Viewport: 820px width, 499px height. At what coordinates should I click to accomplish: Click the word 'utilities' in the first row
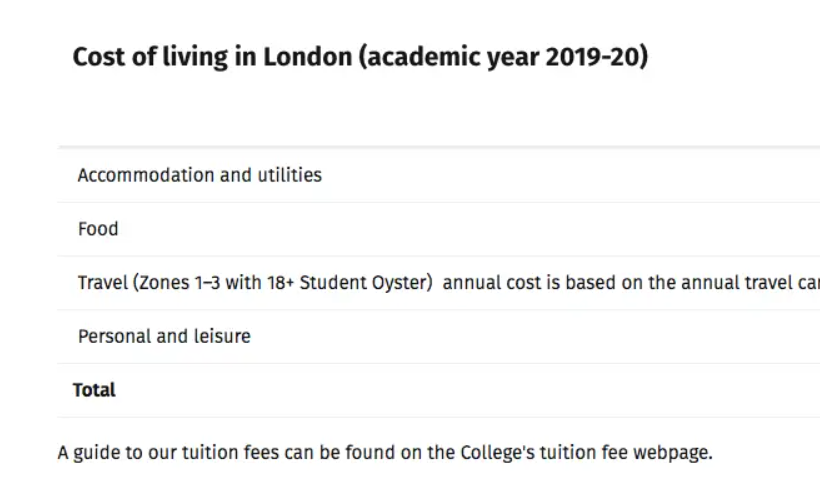[289, 175]
